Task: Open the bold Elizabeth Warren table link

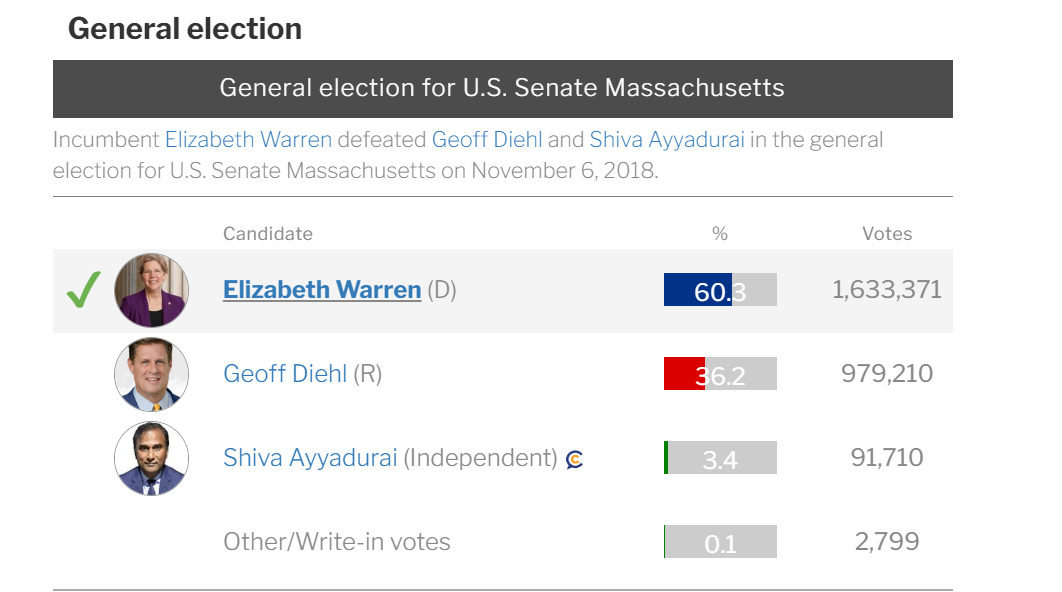Action: pyautogui.click(x=322, y=290)
